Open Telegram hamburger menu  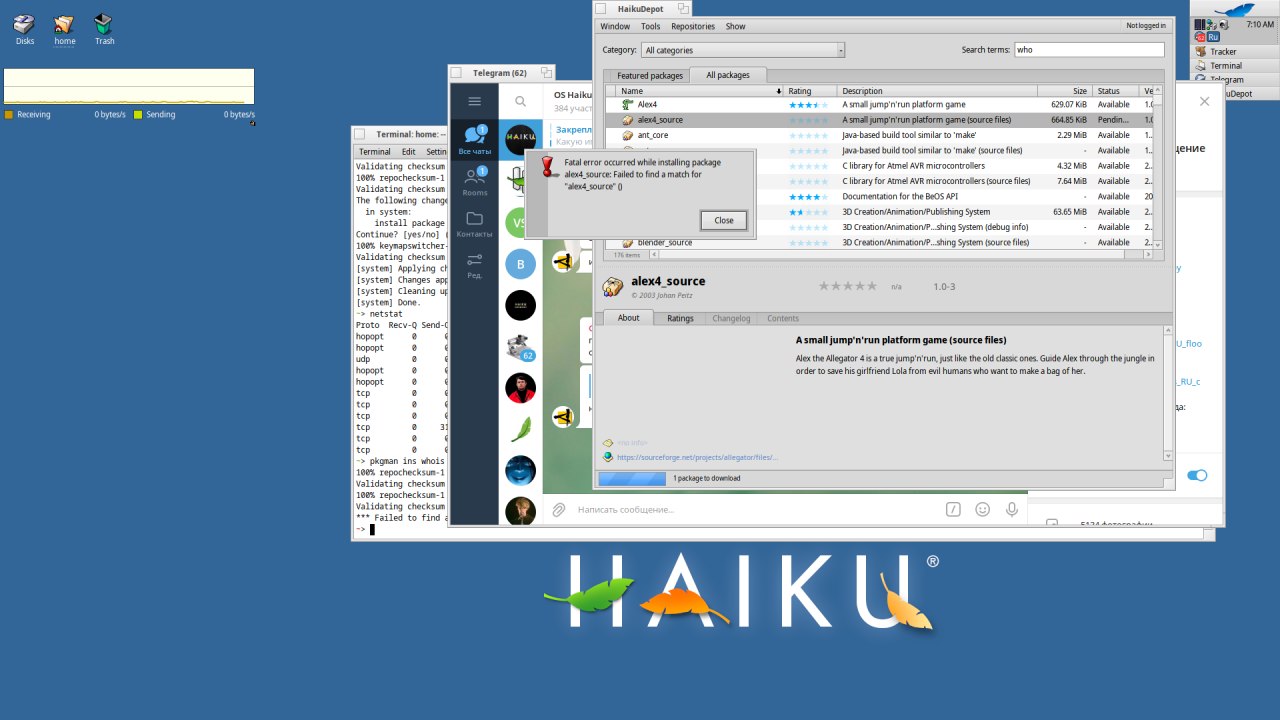474,101
